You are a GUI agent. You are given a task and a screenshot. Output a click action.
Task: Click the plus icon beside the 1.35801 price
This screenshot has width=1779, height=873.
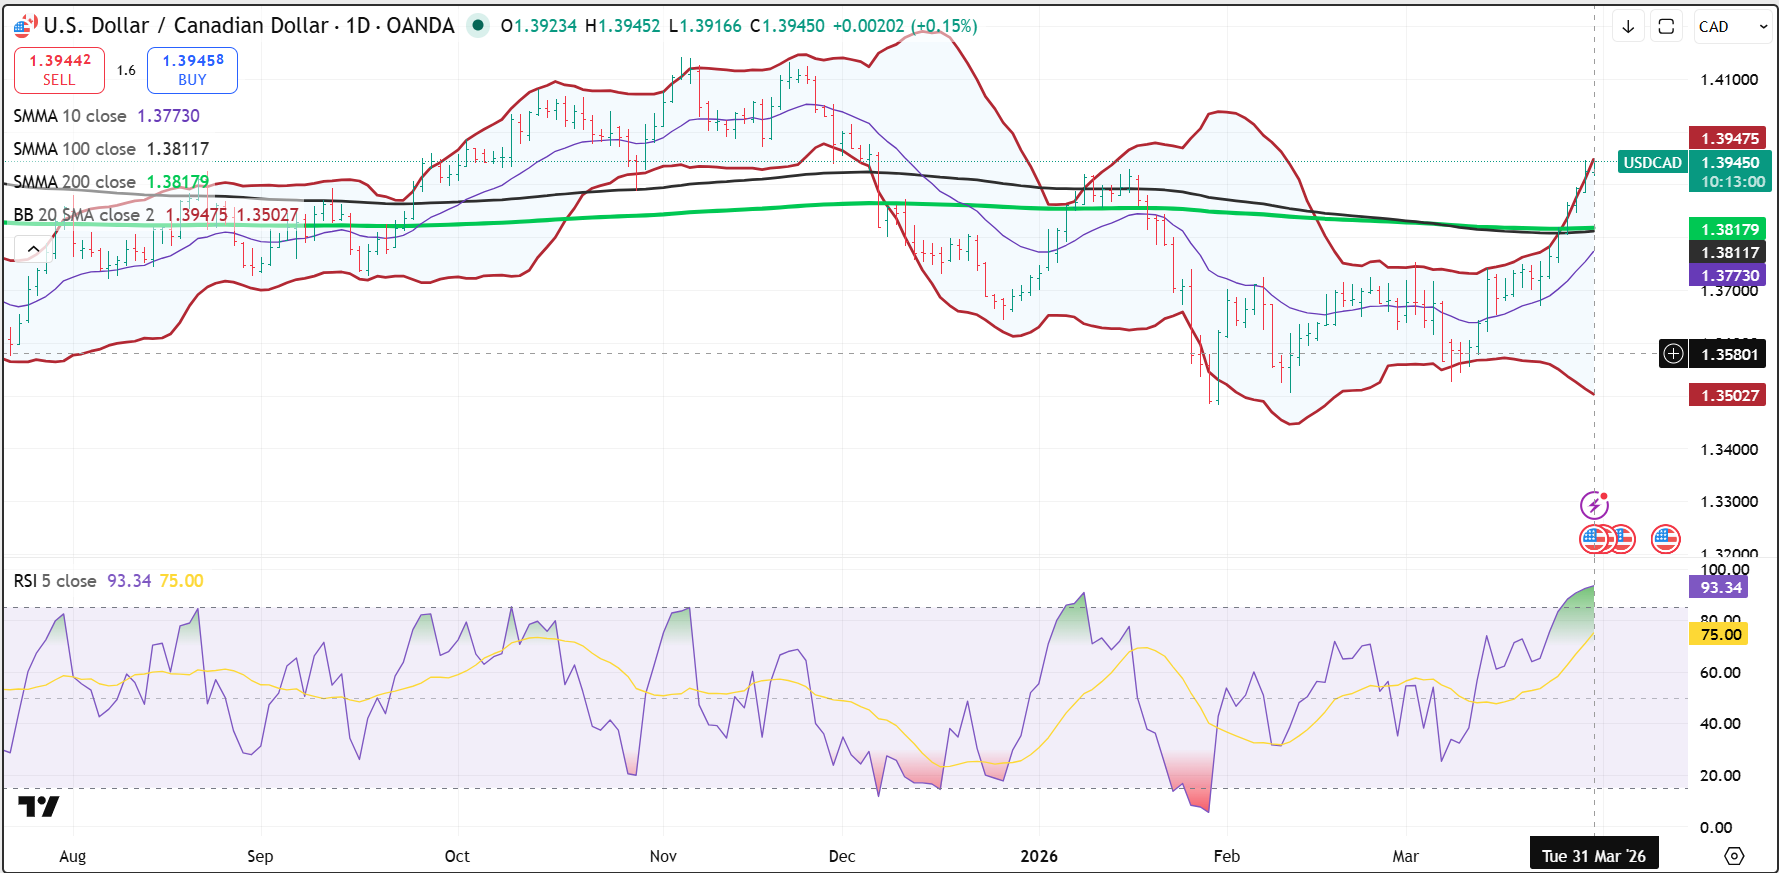tap(1673, 354)
